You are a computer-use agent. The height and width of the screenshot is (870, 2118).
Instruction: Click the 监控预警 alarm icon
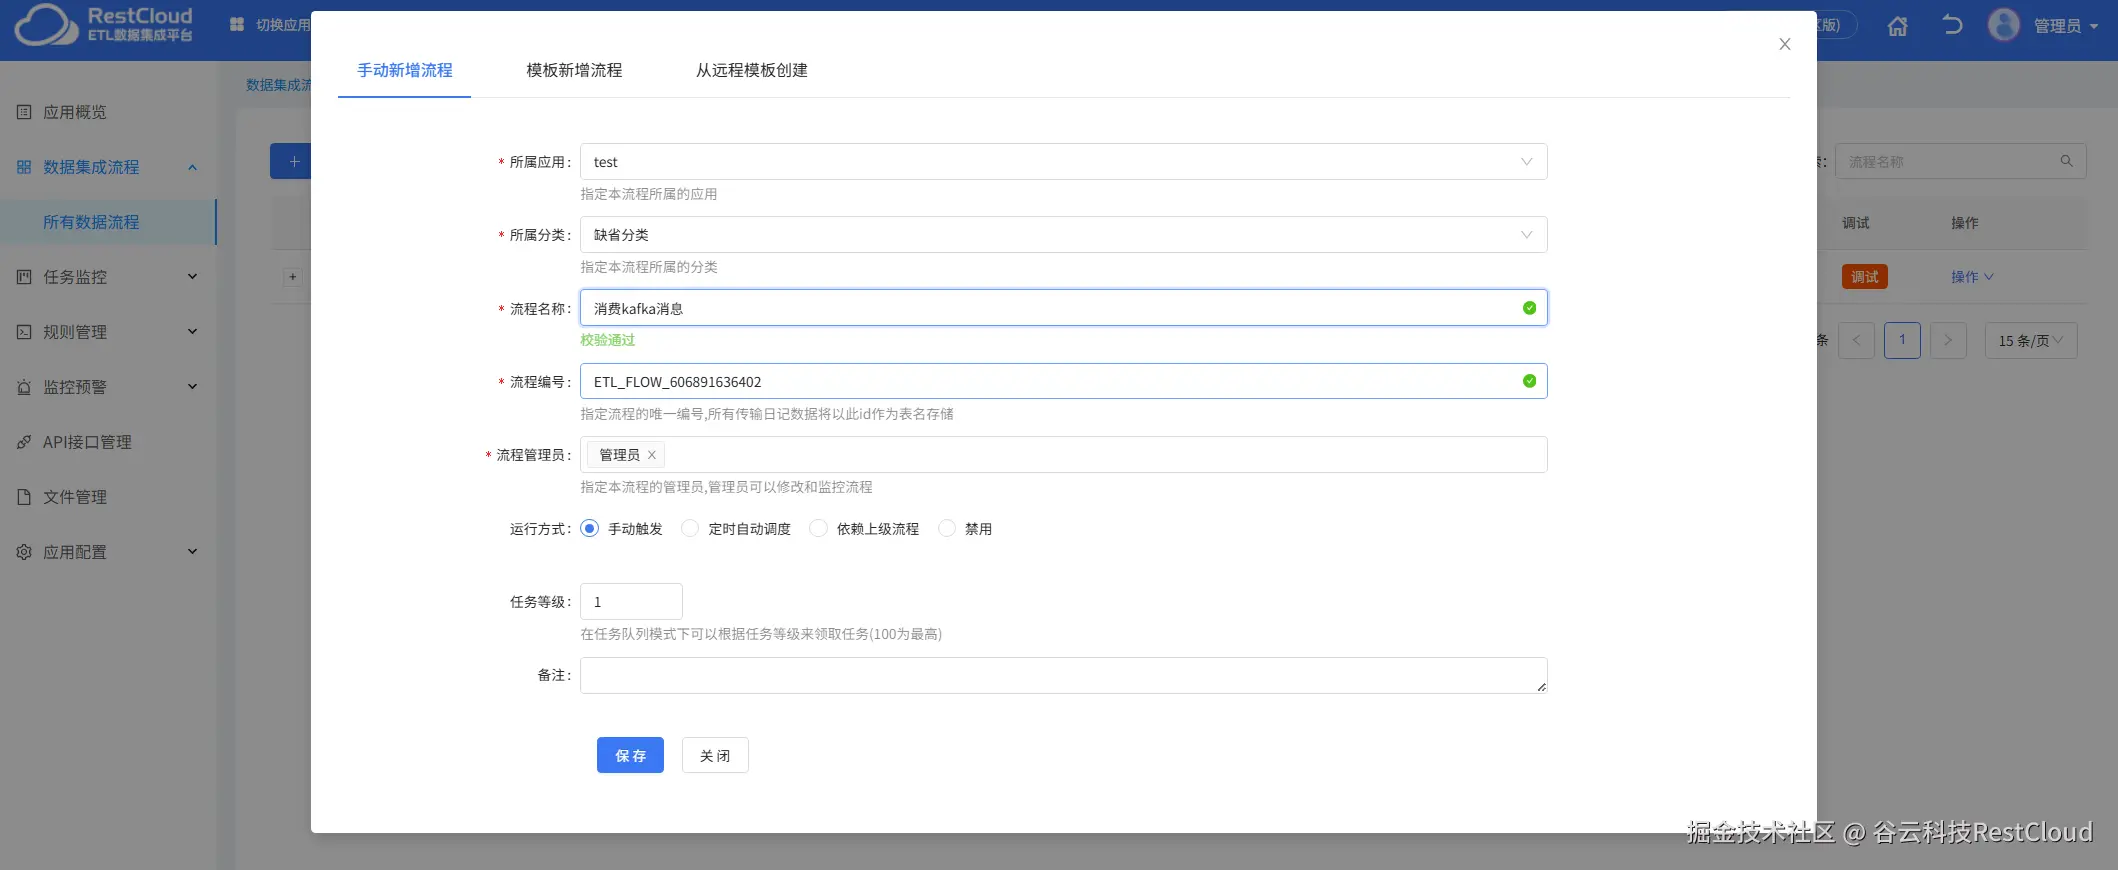point(24,387)
